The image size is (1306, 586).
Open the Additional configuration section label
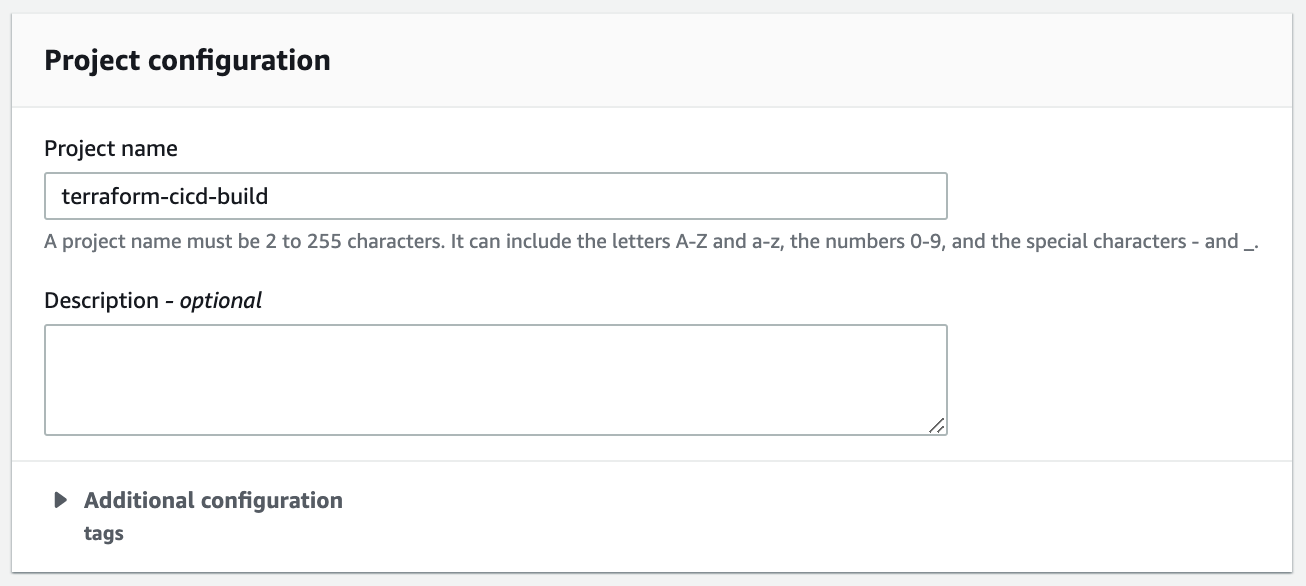(x=213, y=500)
